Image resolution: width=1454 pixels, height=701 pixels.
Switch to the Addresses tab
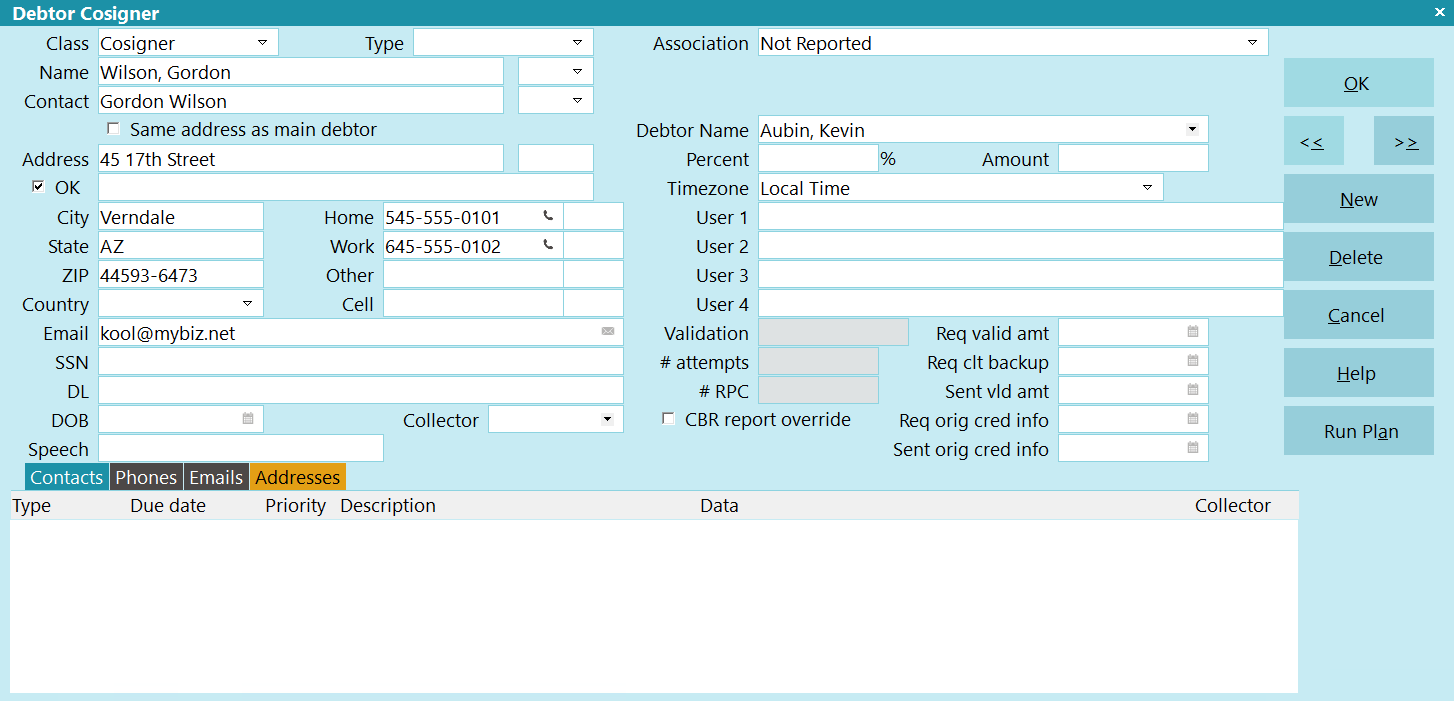[298, 477]
